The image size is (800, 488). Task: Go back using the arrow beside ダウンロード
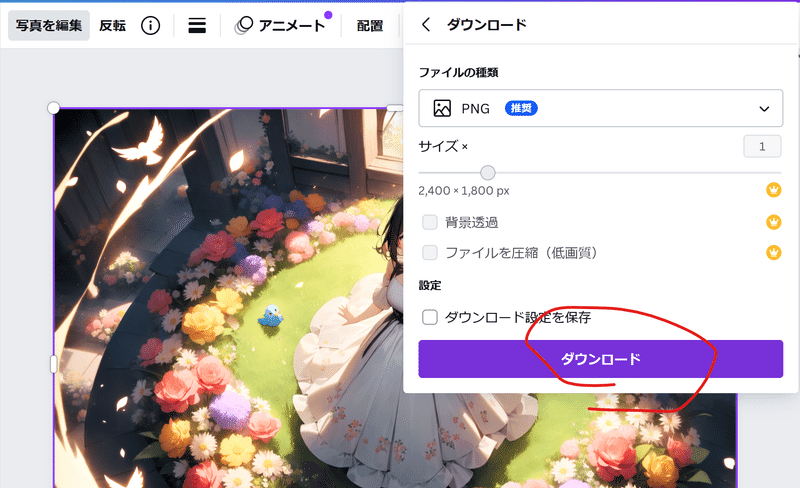click(426, 24)
